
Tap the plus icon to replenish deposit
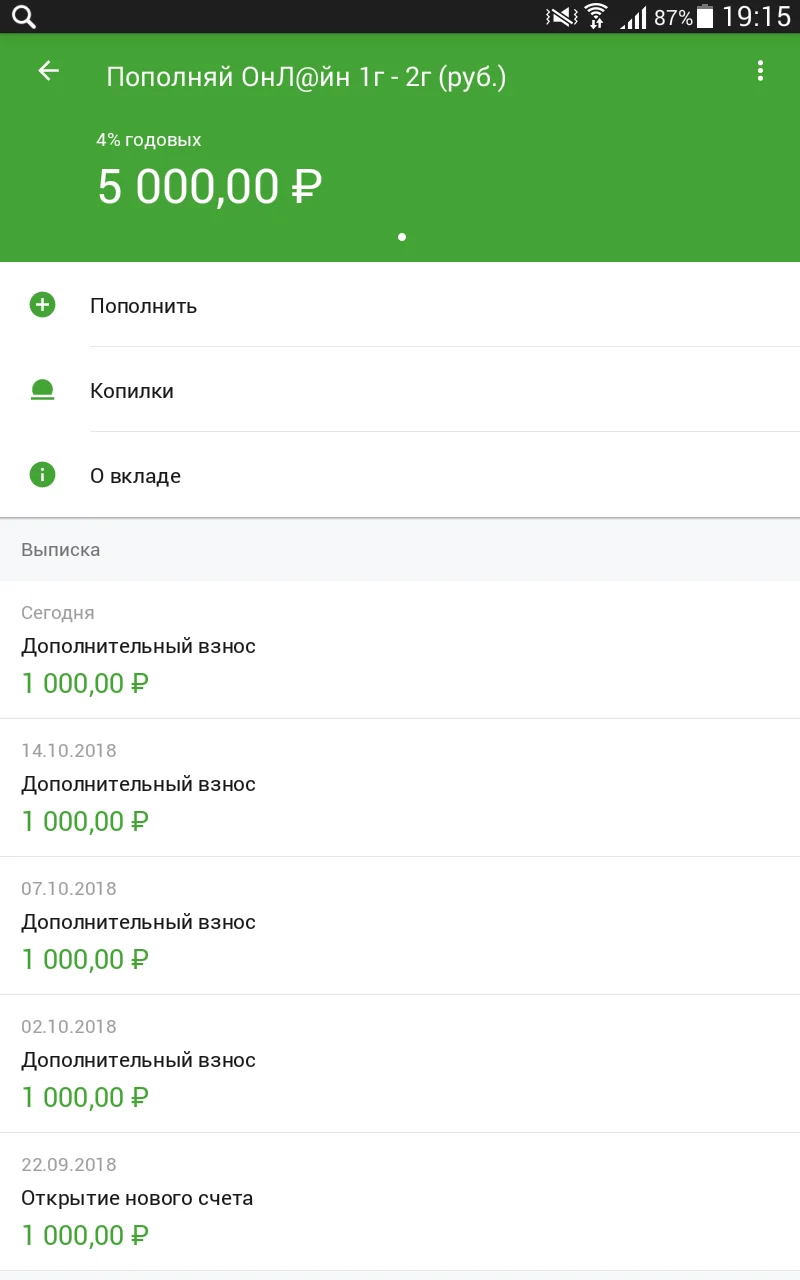[x=41, y=305]
